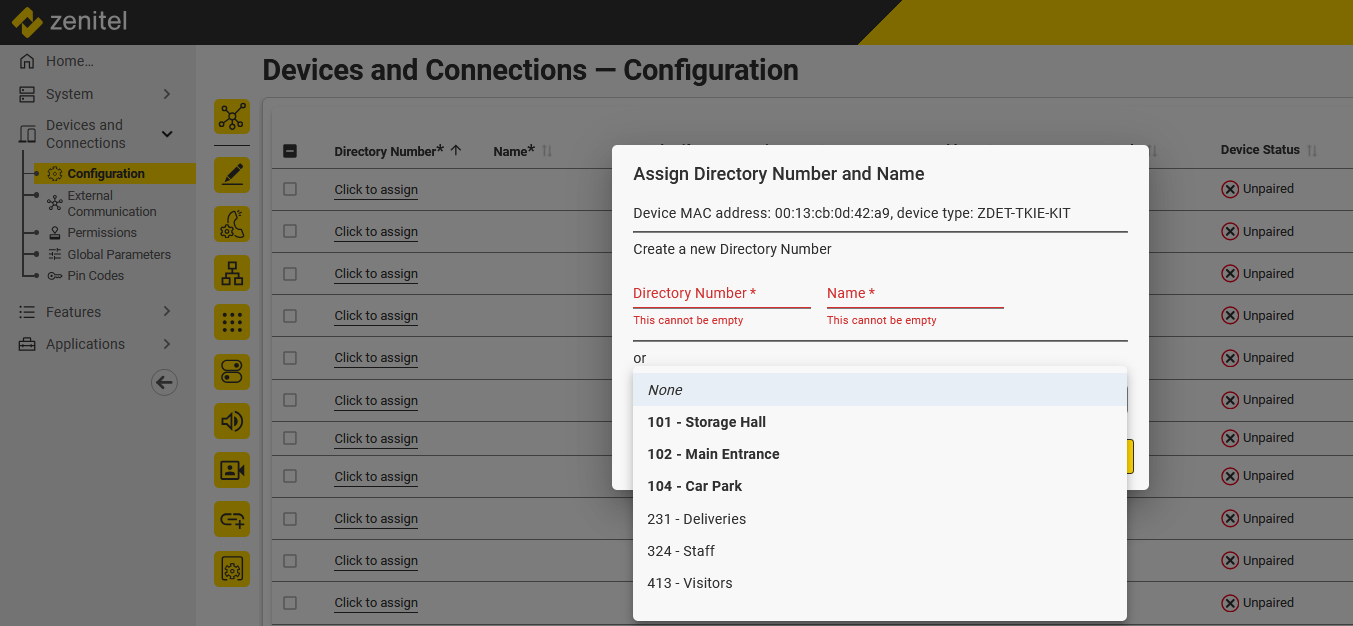Image resolution: width=1353 pixels, height=626 pixels.
Task: Open the speaker audio toolbar icon
Action: tap(232, 421)
